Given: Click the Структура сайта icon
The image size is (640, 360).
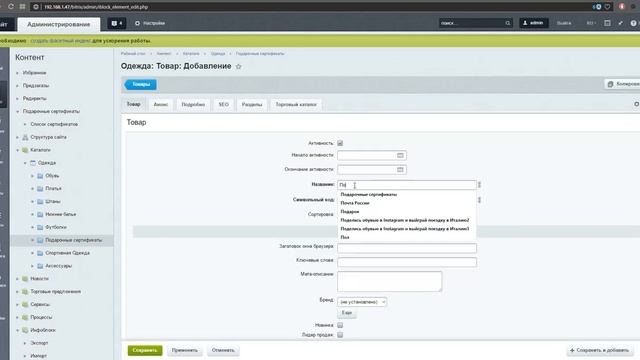Looking at the screenshot, I should coord(25,137).
